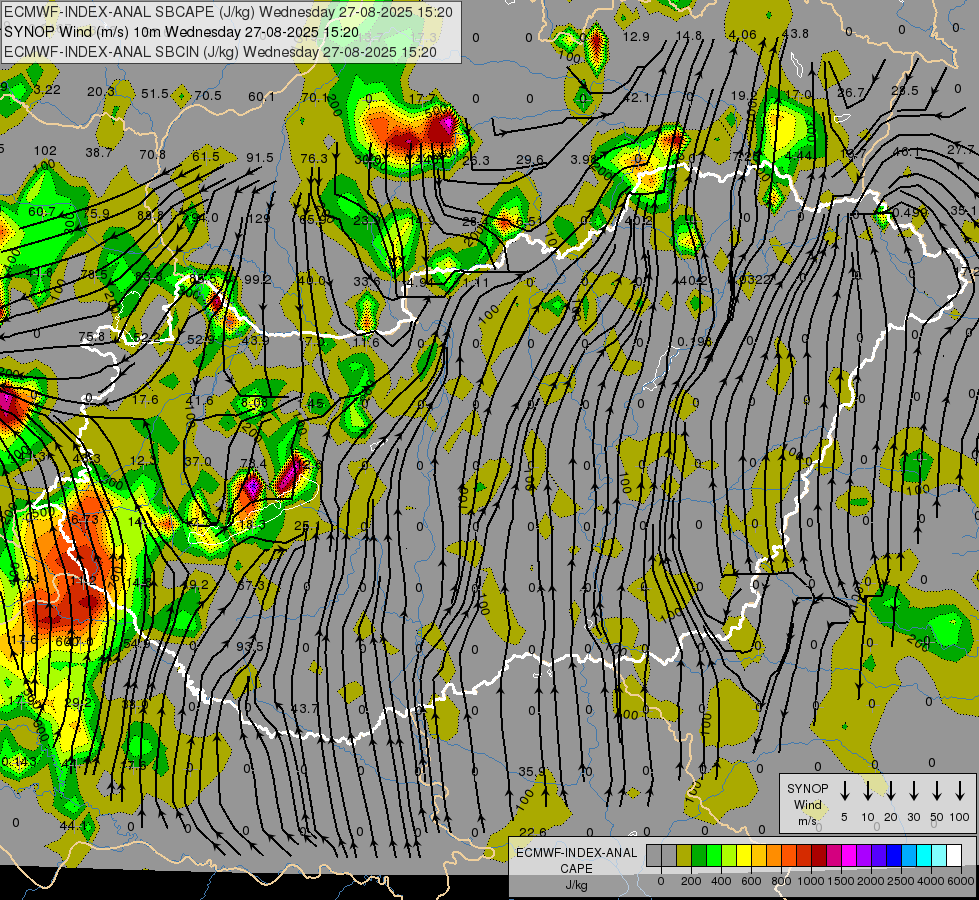
Task: Click the map value 60.1
Action: pos(261,97)
